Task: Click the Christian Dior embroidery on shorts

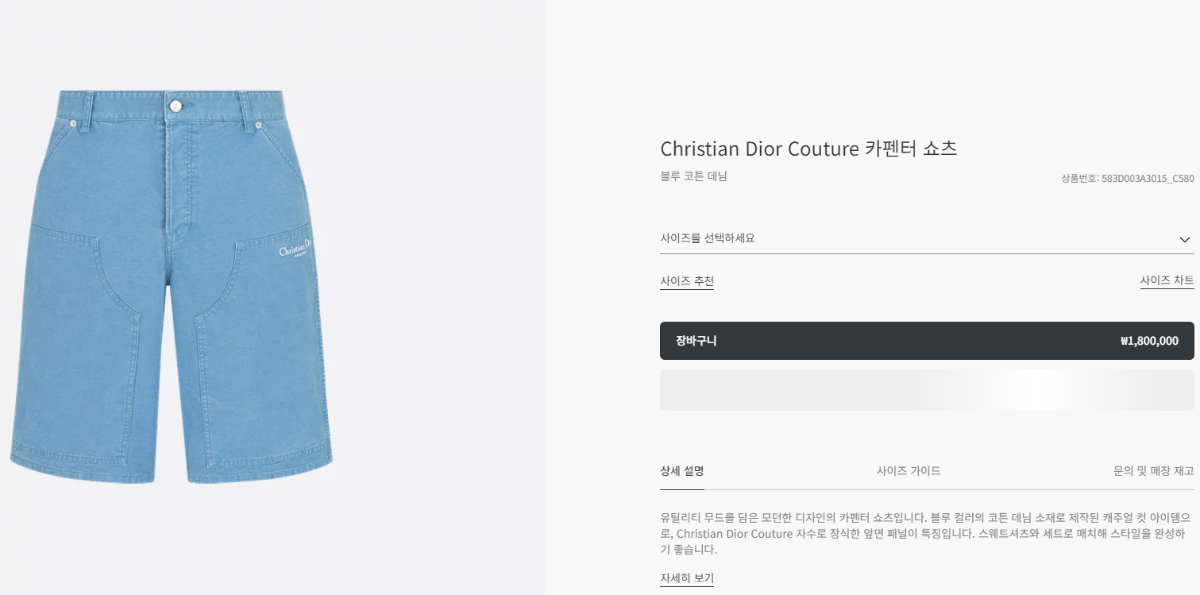Action: click(296, 251)
